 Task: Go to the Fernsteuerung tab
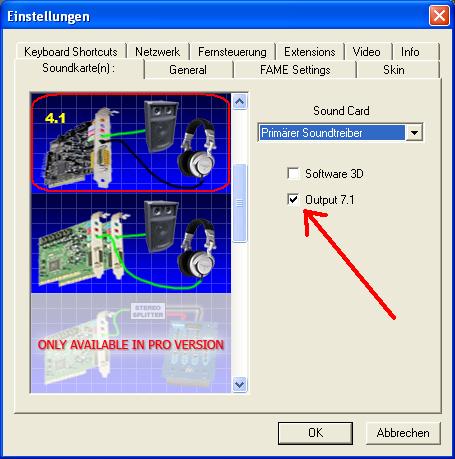point(232,52)
